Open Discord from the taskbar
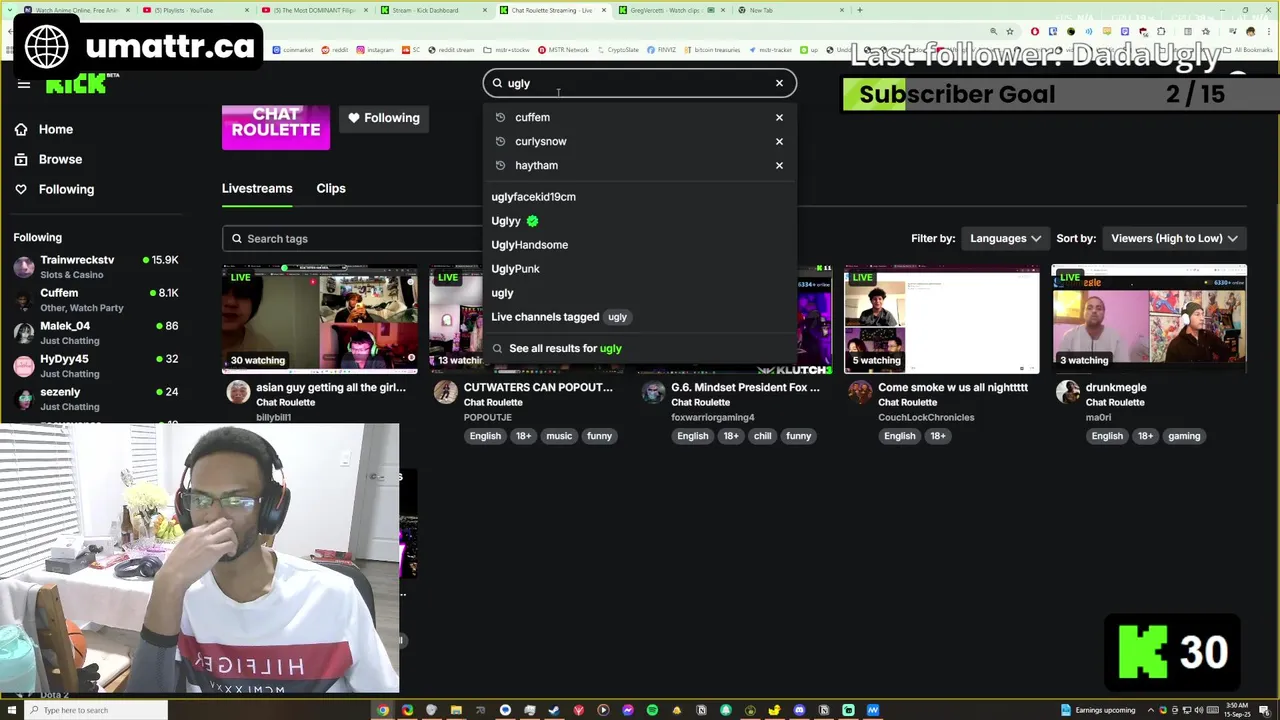This screenshot has height=720, width=1280. point(799,710)
